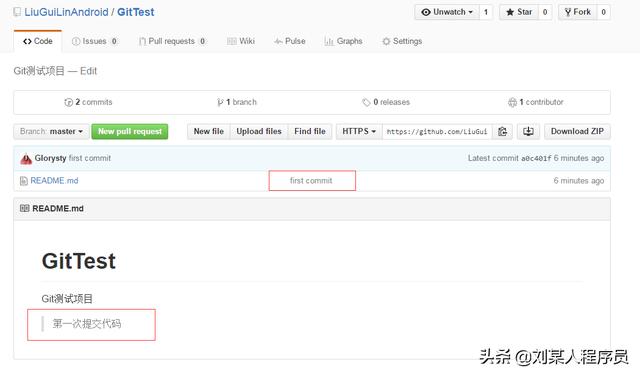Open the GitTest repository link
Screen dimensions: 640x376
(136, 12)
